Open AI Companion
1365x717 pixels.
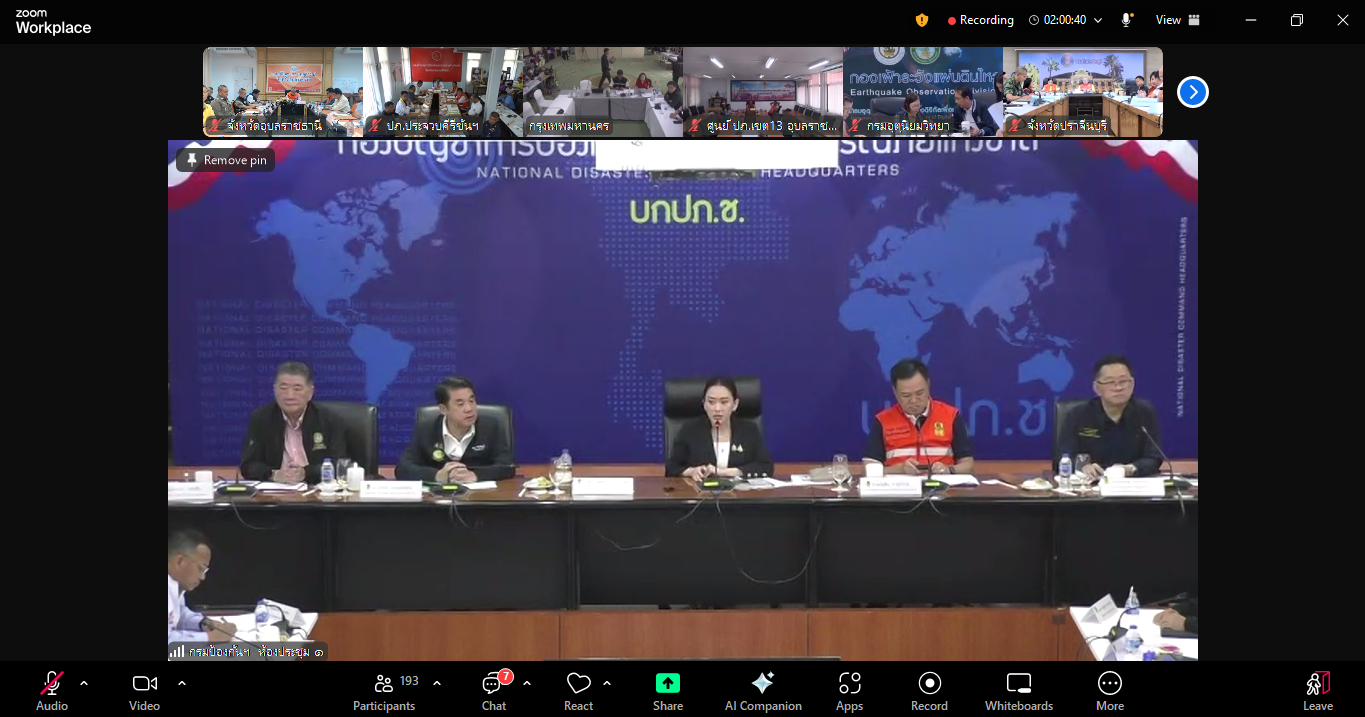coord(763,689)
